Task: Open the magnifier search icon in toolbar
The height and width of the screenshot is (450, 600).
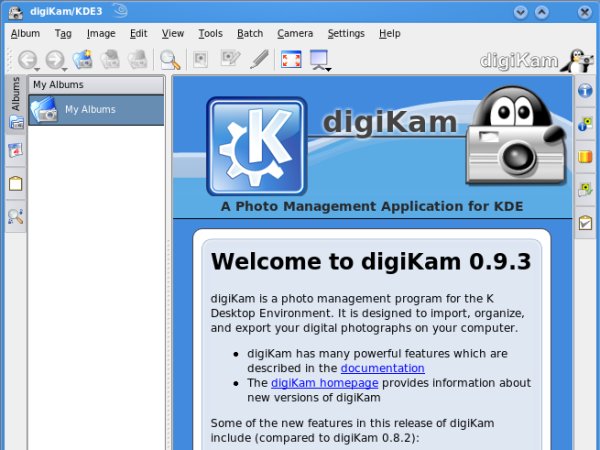Action: (x=169, y=60)
